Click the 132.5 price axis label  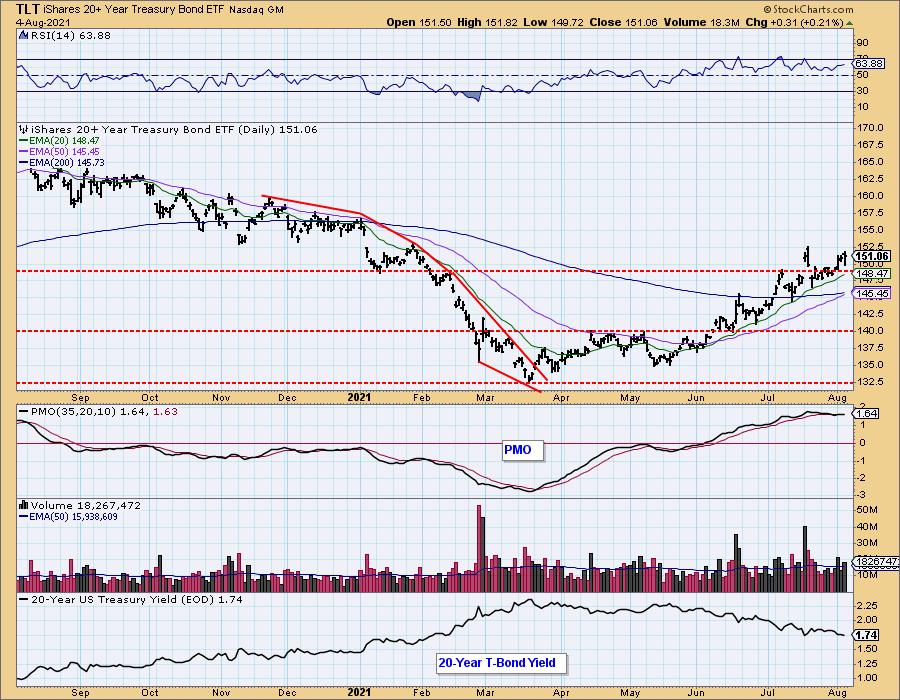(x=870, y=381)
